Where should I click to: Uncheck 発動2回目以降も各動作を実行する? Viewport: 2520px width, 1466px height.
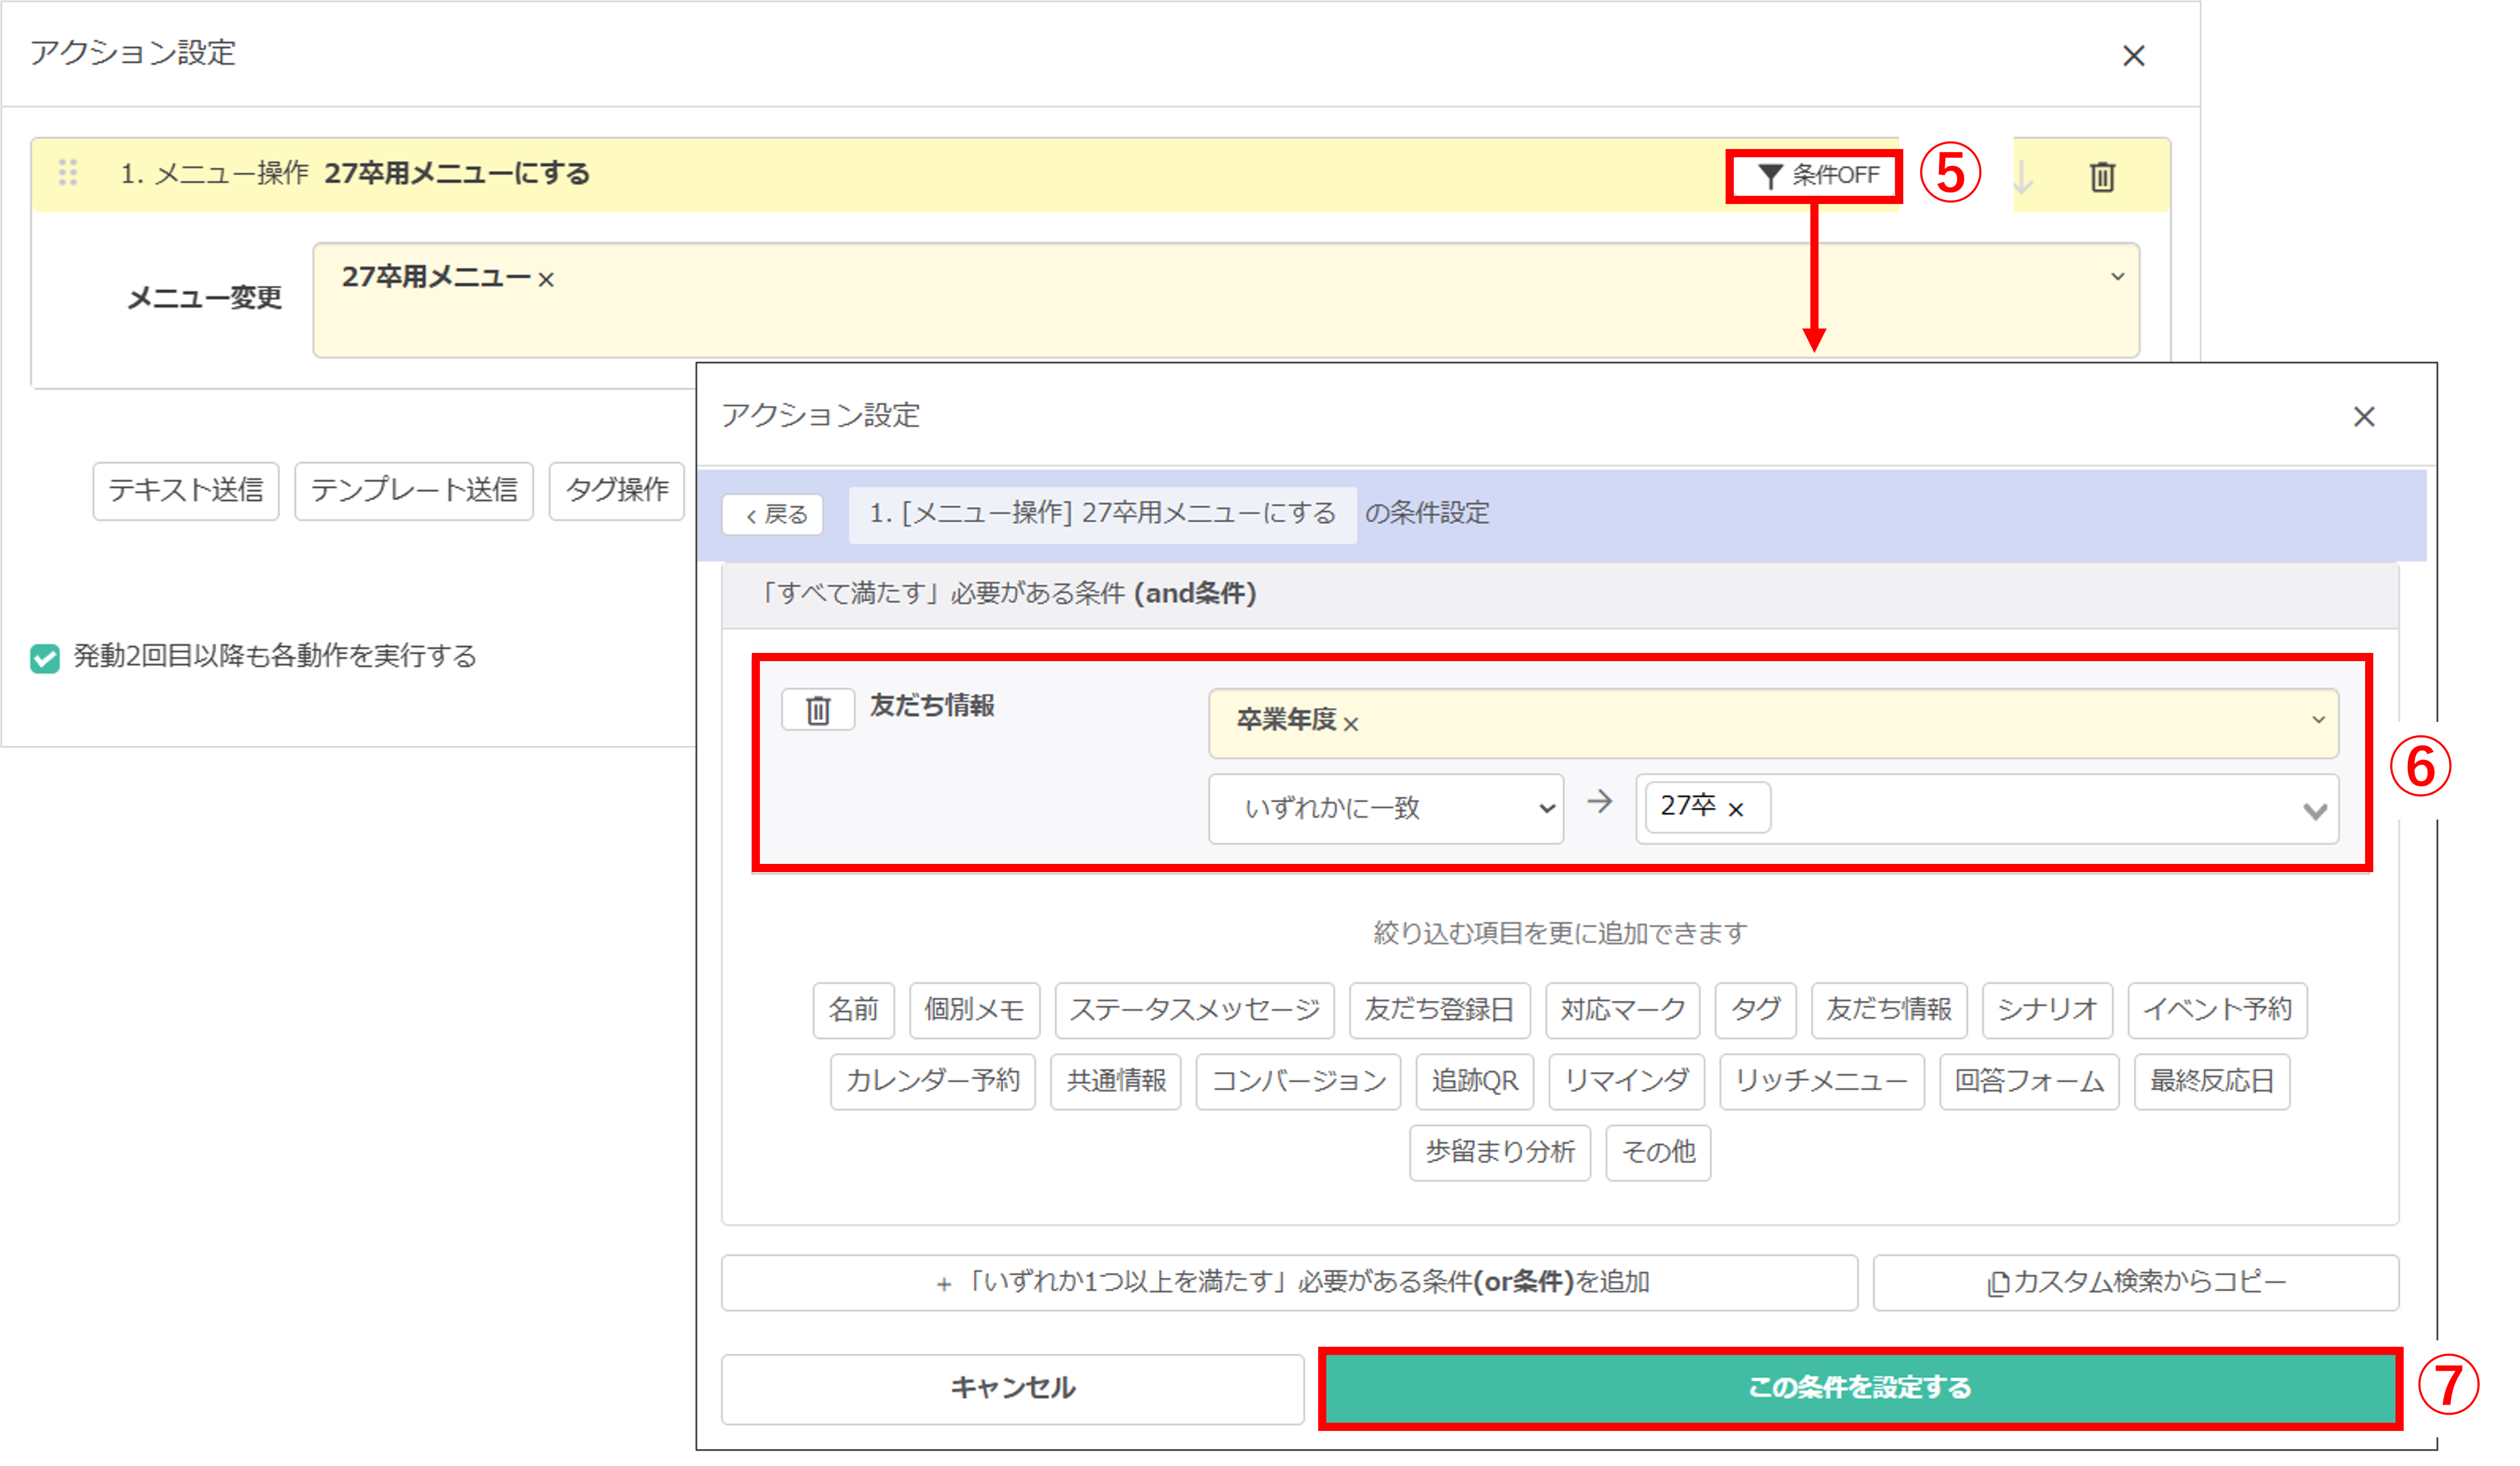pos(44,657)
